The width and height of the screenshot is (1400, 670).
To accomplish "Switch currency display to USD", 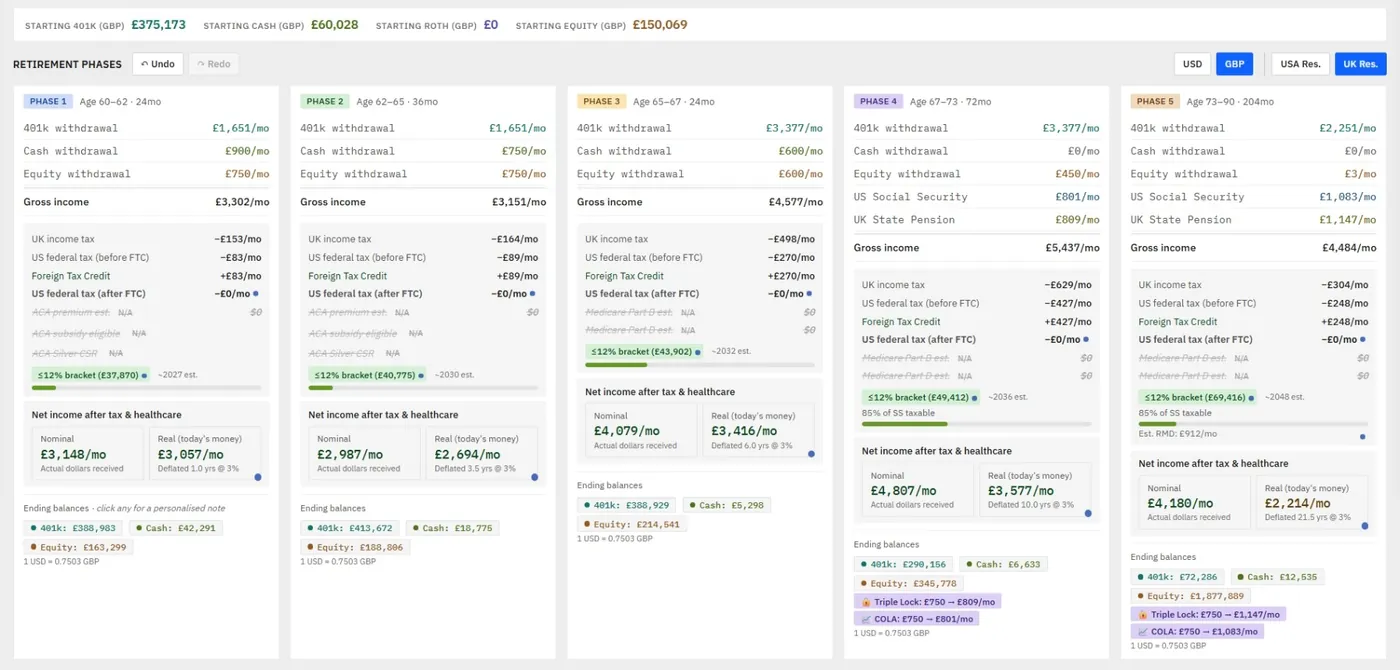I will pyautogui.click(x=1192, y=64).
